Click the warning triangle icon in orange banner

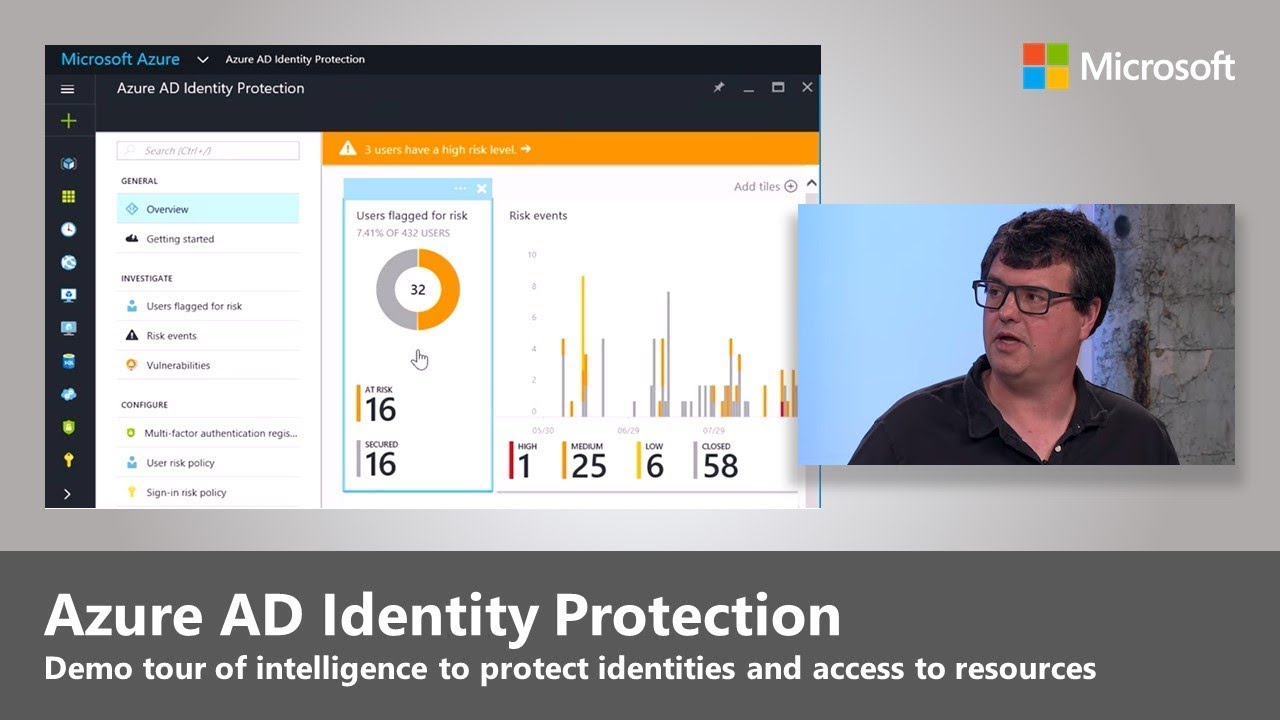pos(348,149)
